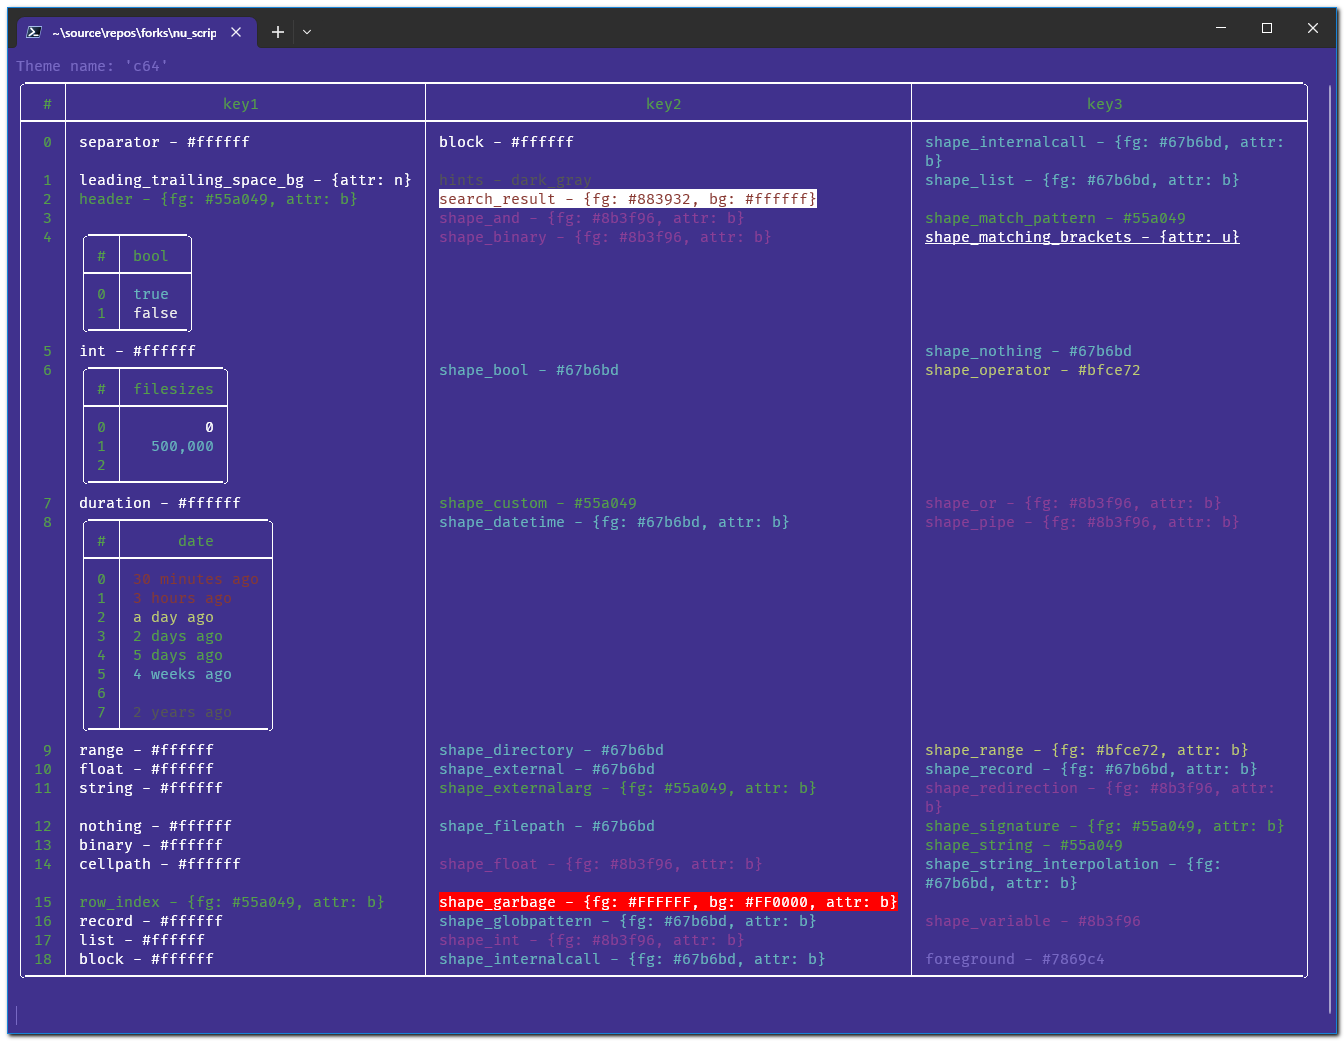Click the shape_externalarg entry
This screenshot has height=1041, width=1344.
pos(628,788)
